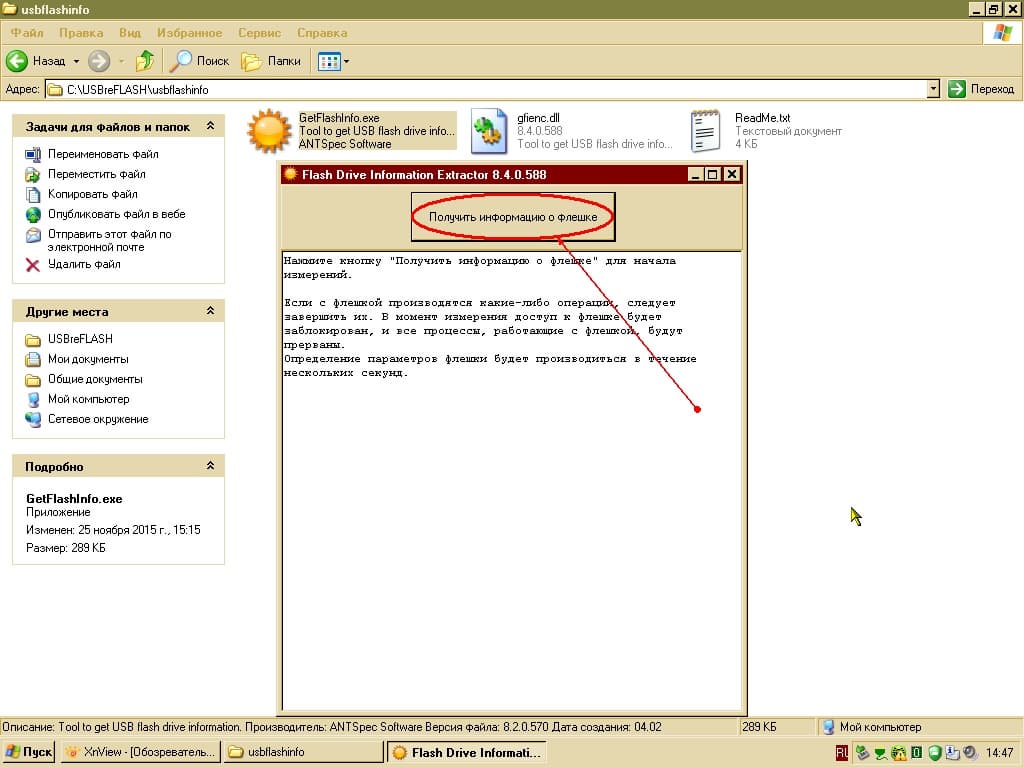Click the Сетевое окружение network icon

pos(33,419)
